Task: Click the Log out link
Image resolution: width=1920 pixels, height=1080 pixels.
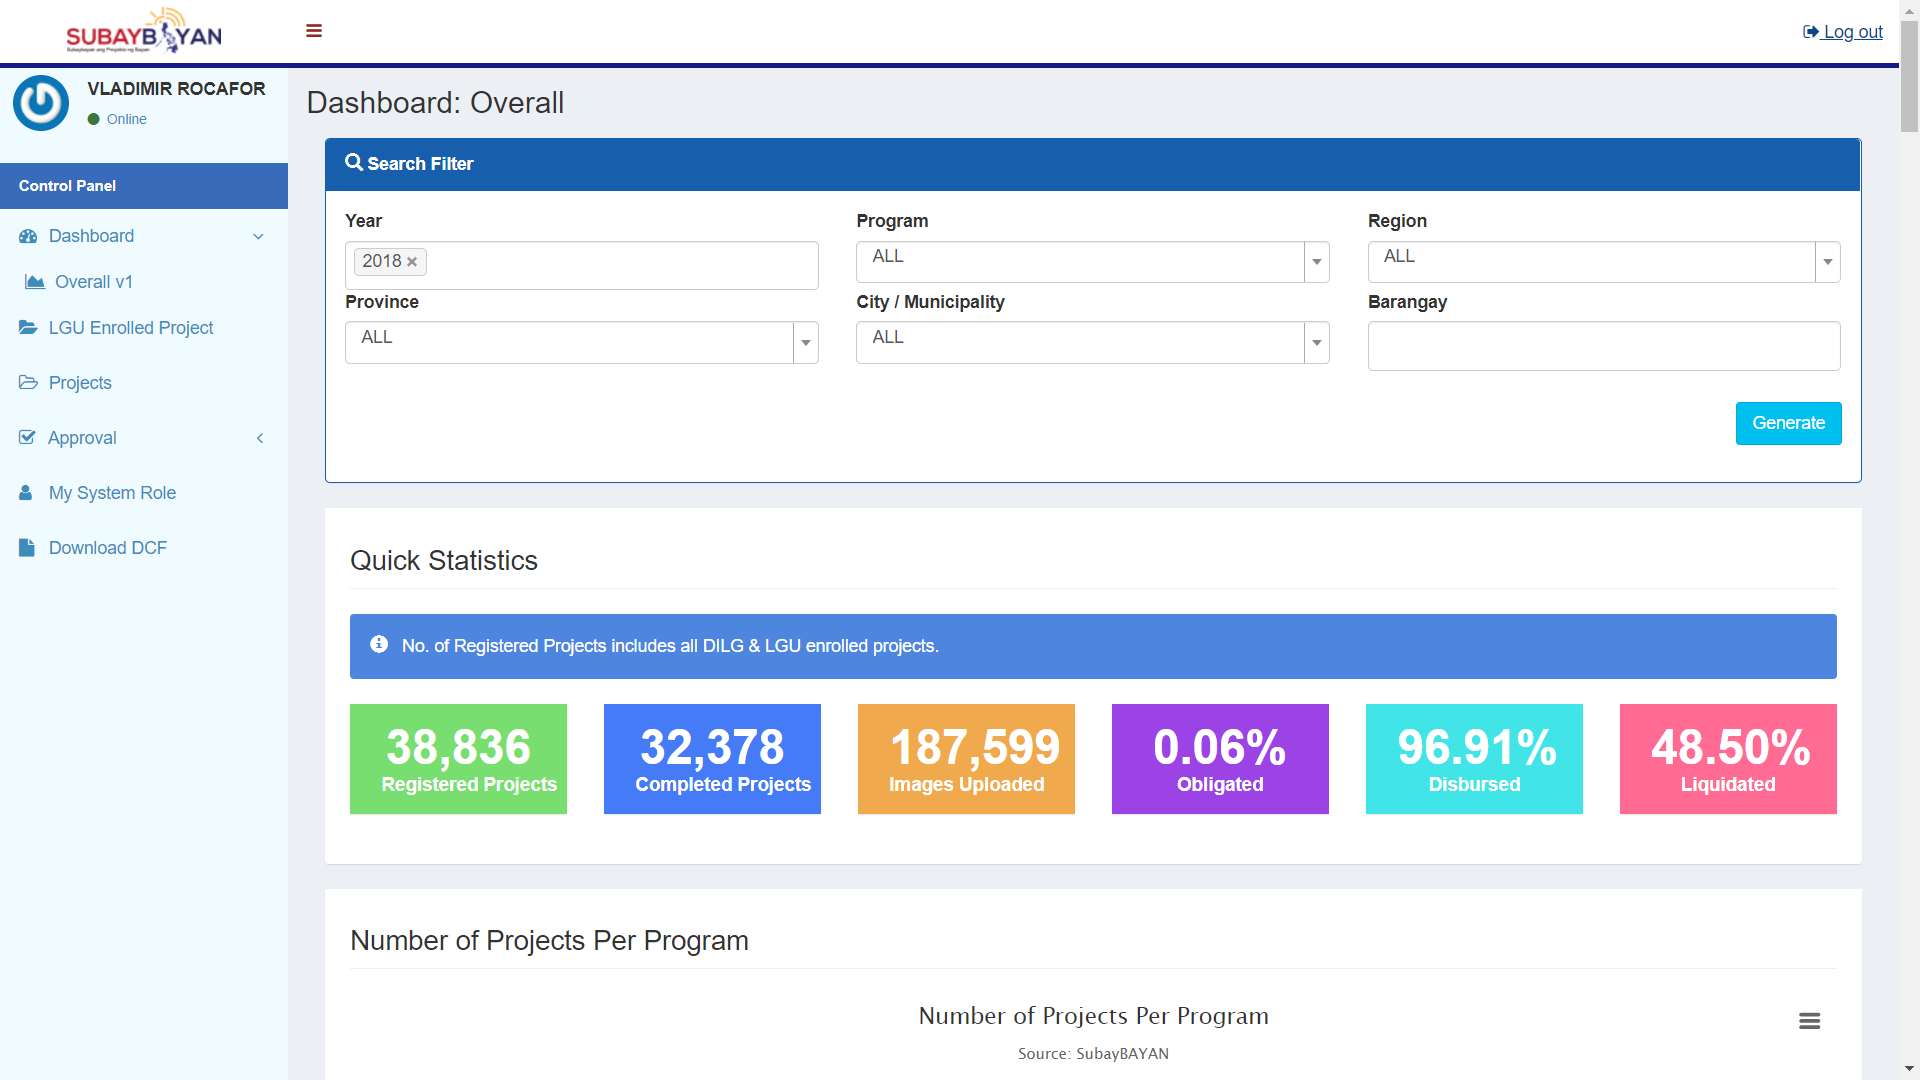Action: tap(1842, 32)
